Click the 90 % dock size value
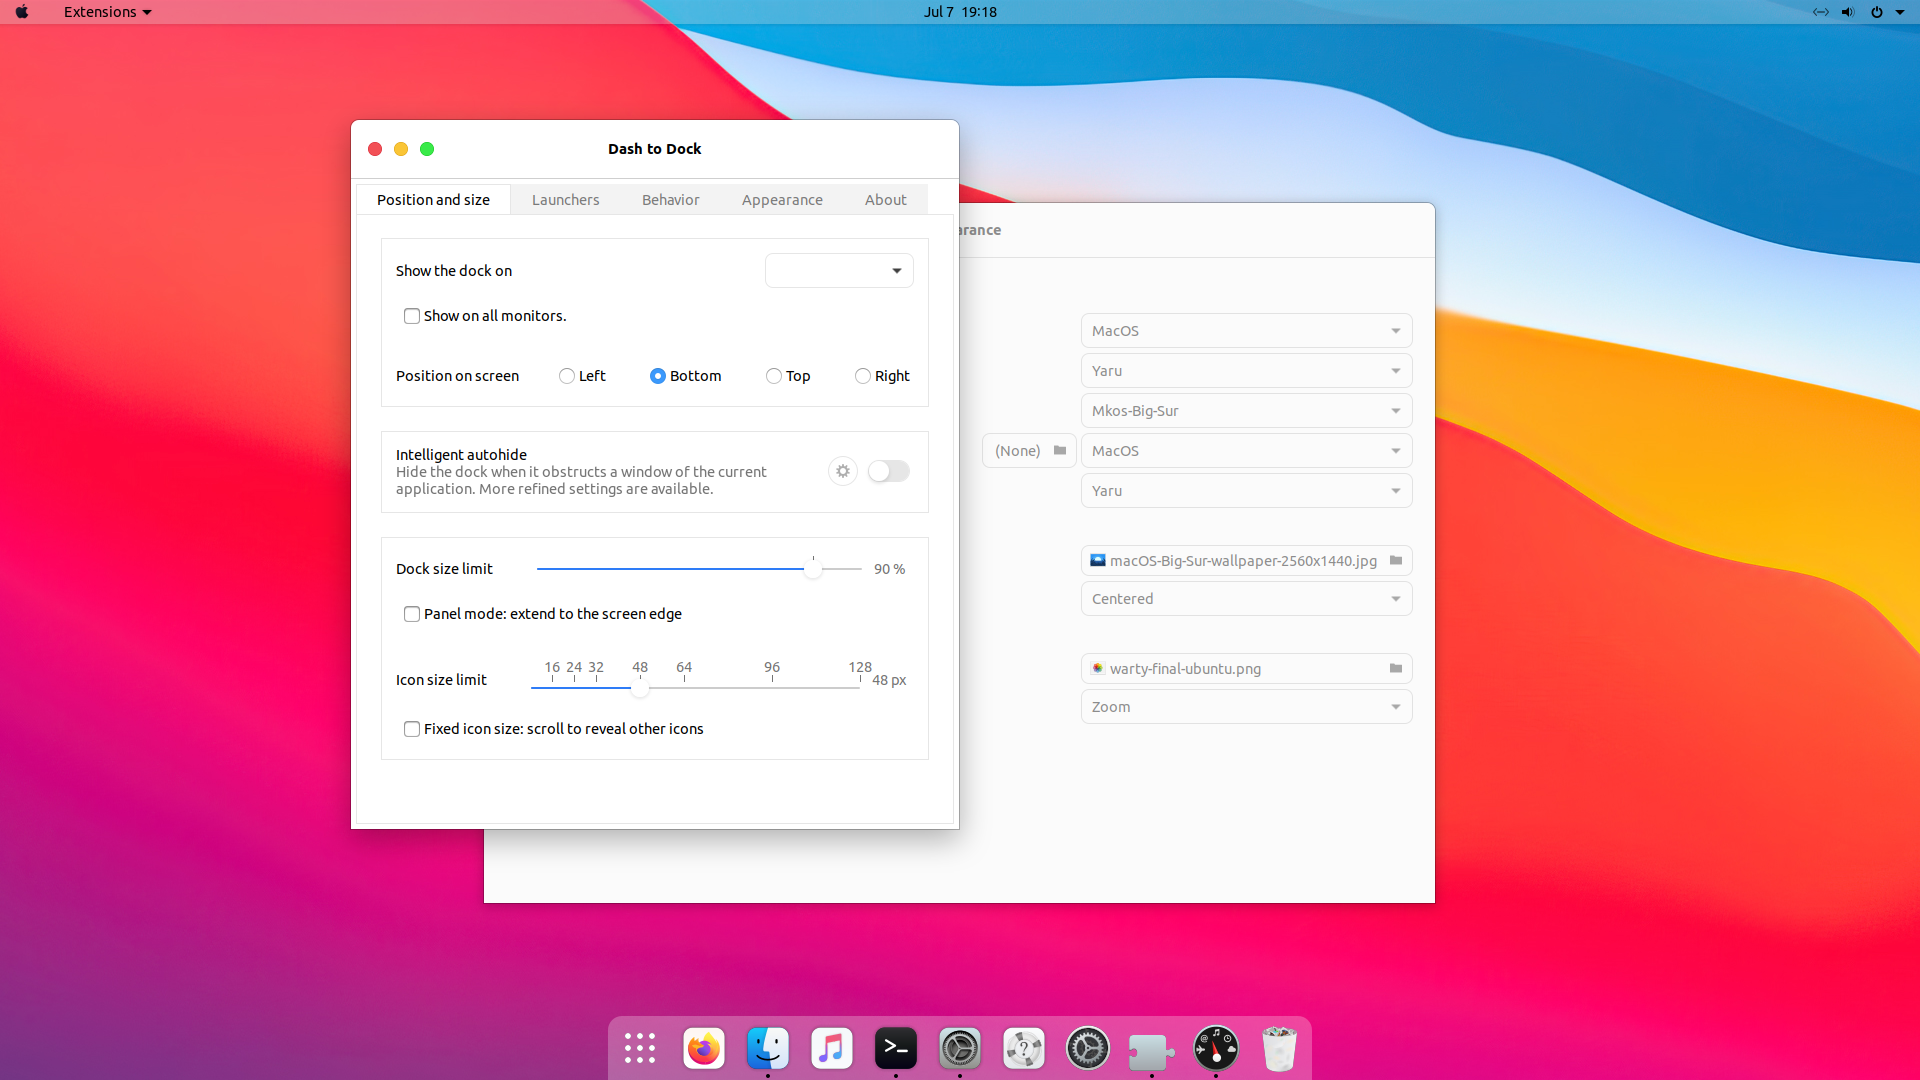This screenshot has width=1920, height=1080. (889, 569)
